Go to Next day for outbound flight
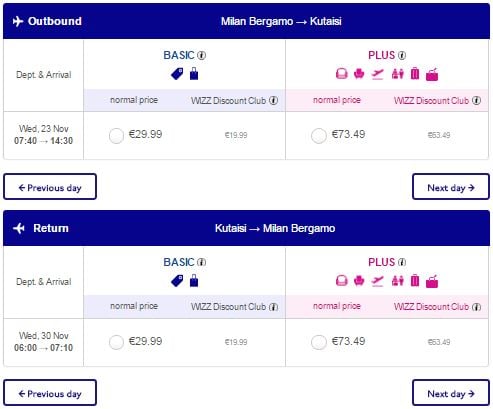493x409 pixels. (451, 187)
